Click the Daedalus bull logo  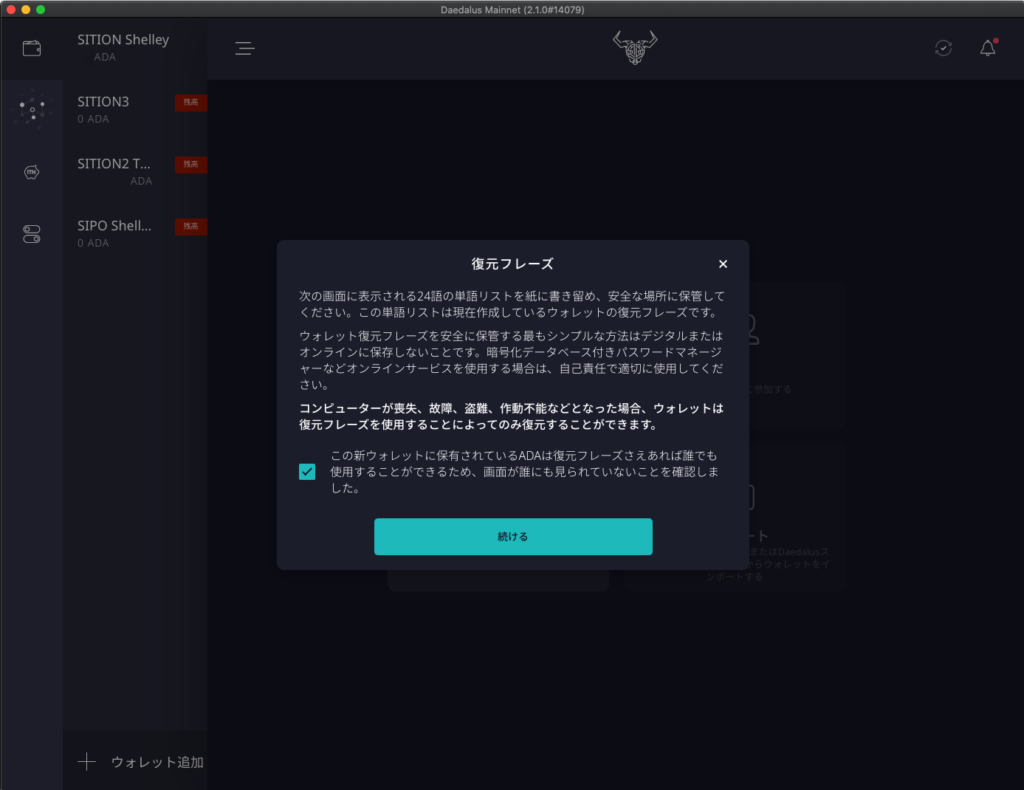pyautogui.click(x=635, y=48)
